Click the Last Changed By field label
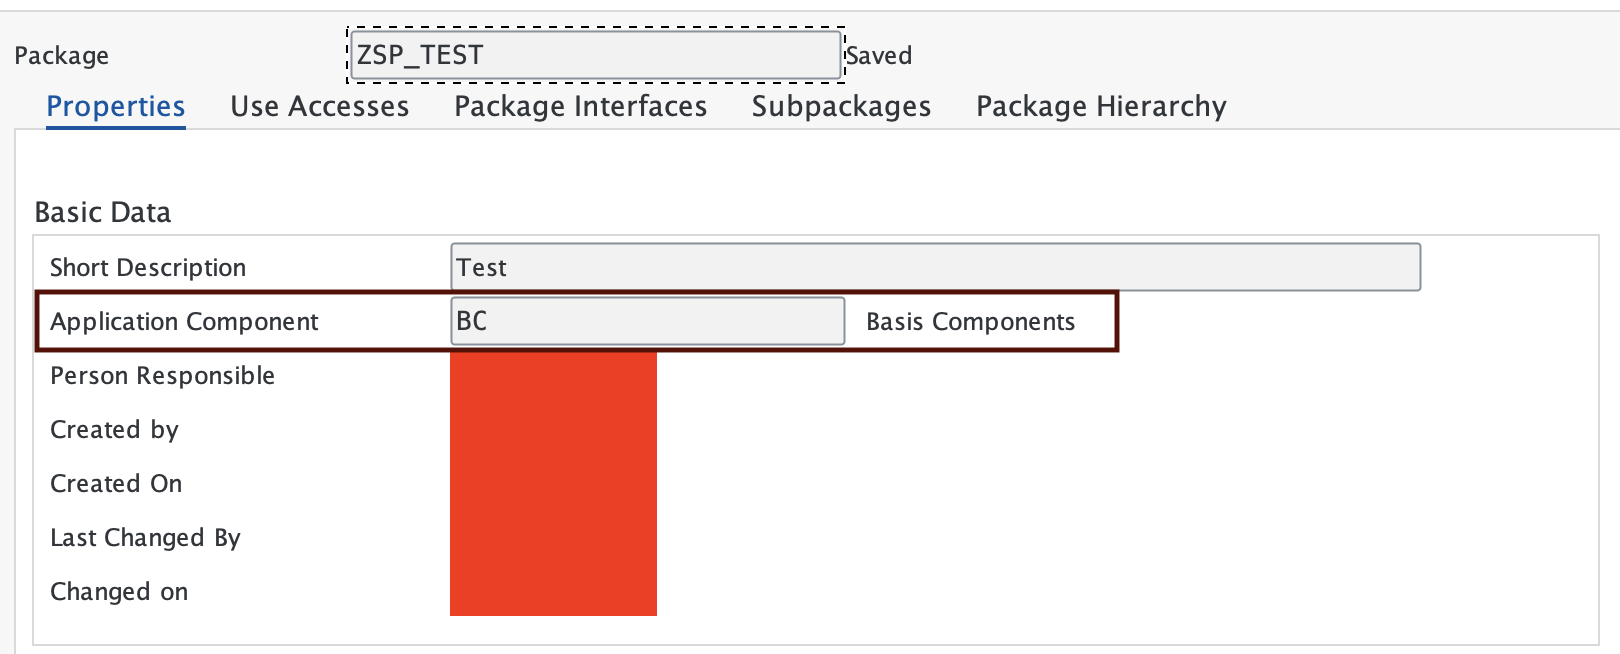Image resolution: width=1620 pixels, height=654 pixels. pos(145,537)
